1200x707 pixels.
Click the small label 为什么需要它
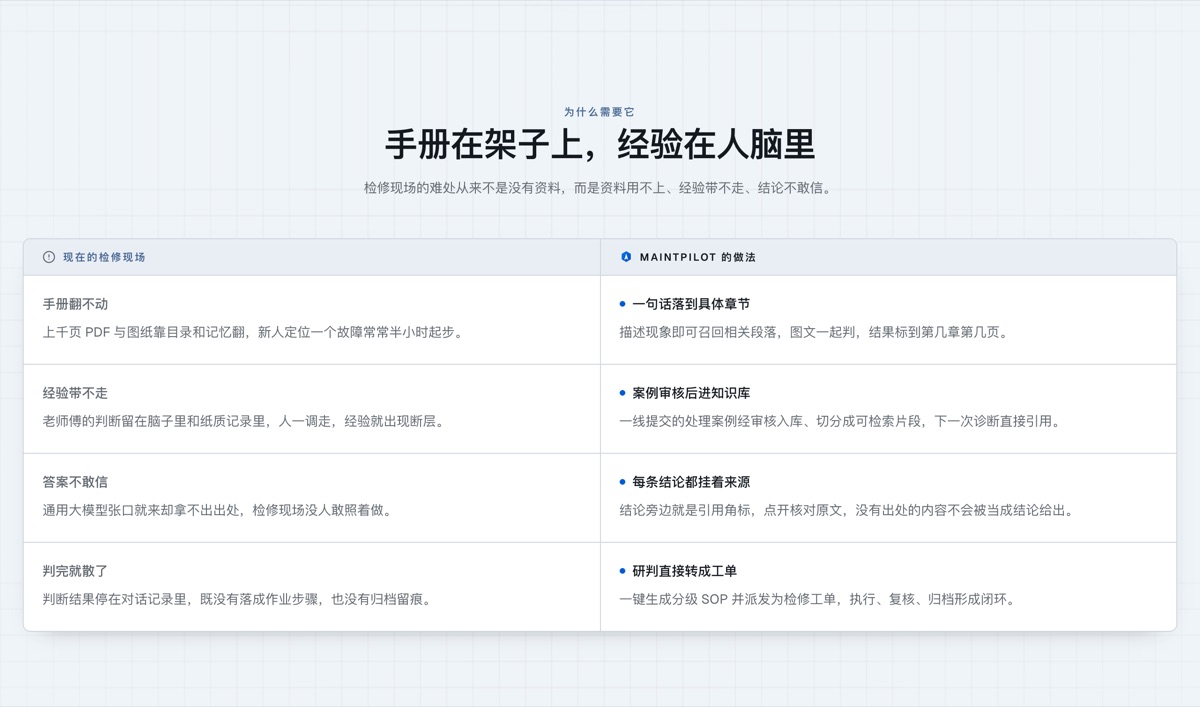tap(599, 112)
